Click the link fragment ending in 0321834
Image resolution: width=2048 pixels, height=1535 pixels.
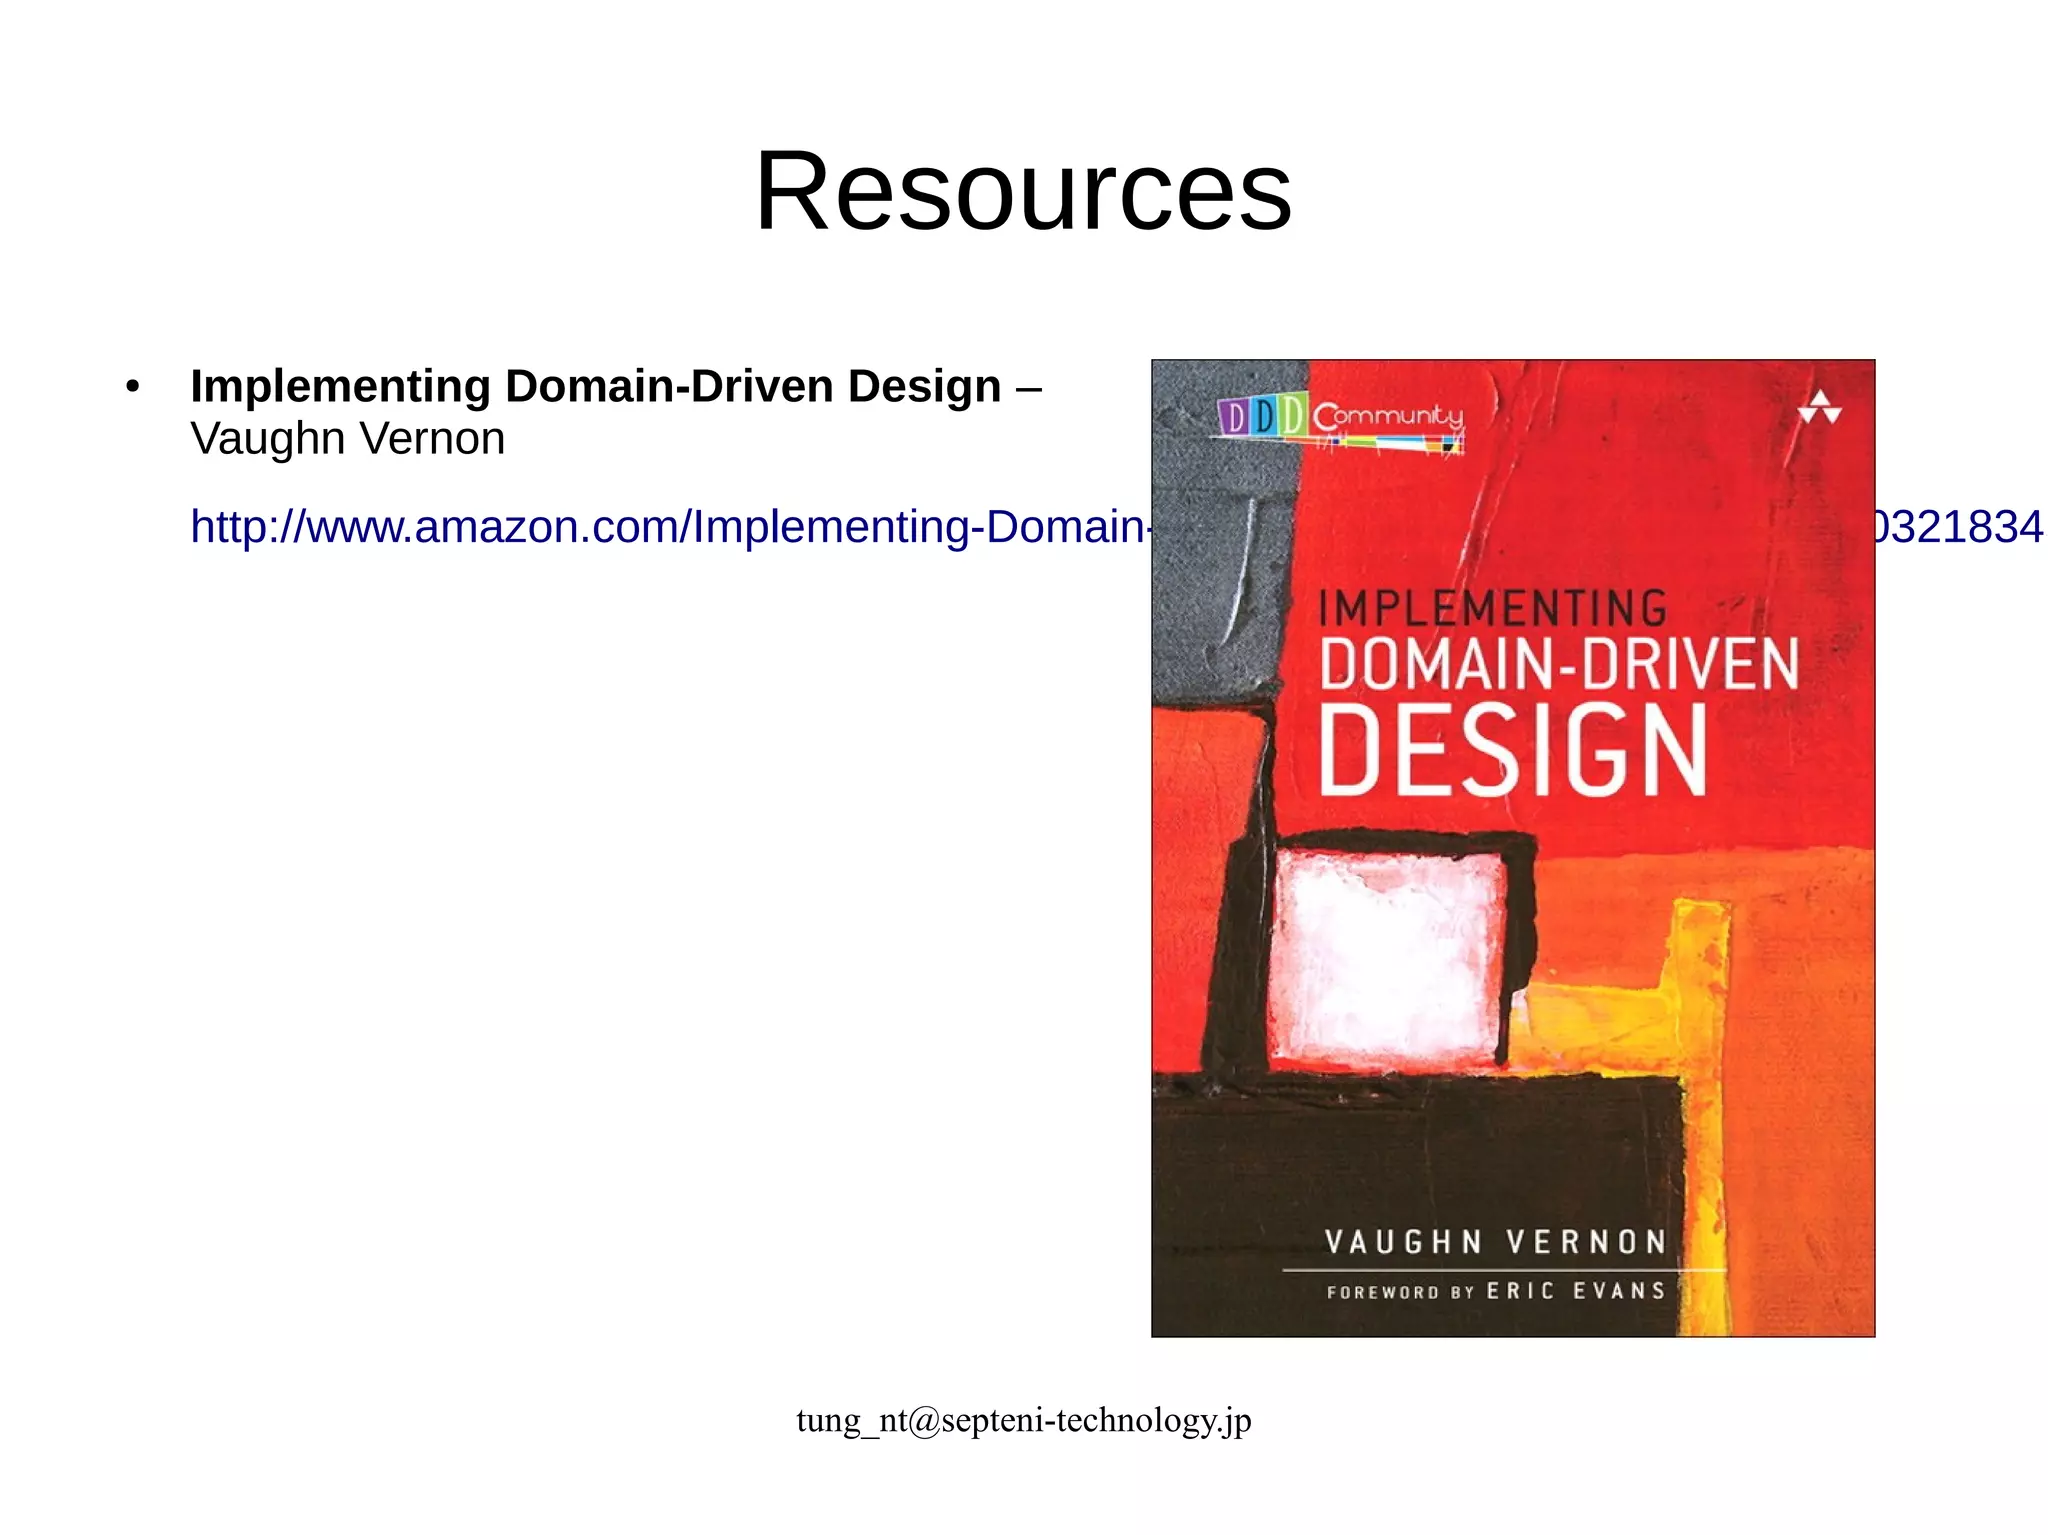coord(1958,527)
